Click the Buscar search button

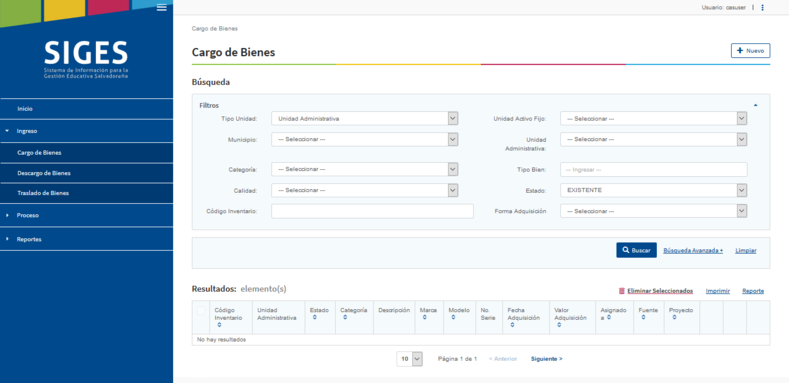tap(636, 250)
